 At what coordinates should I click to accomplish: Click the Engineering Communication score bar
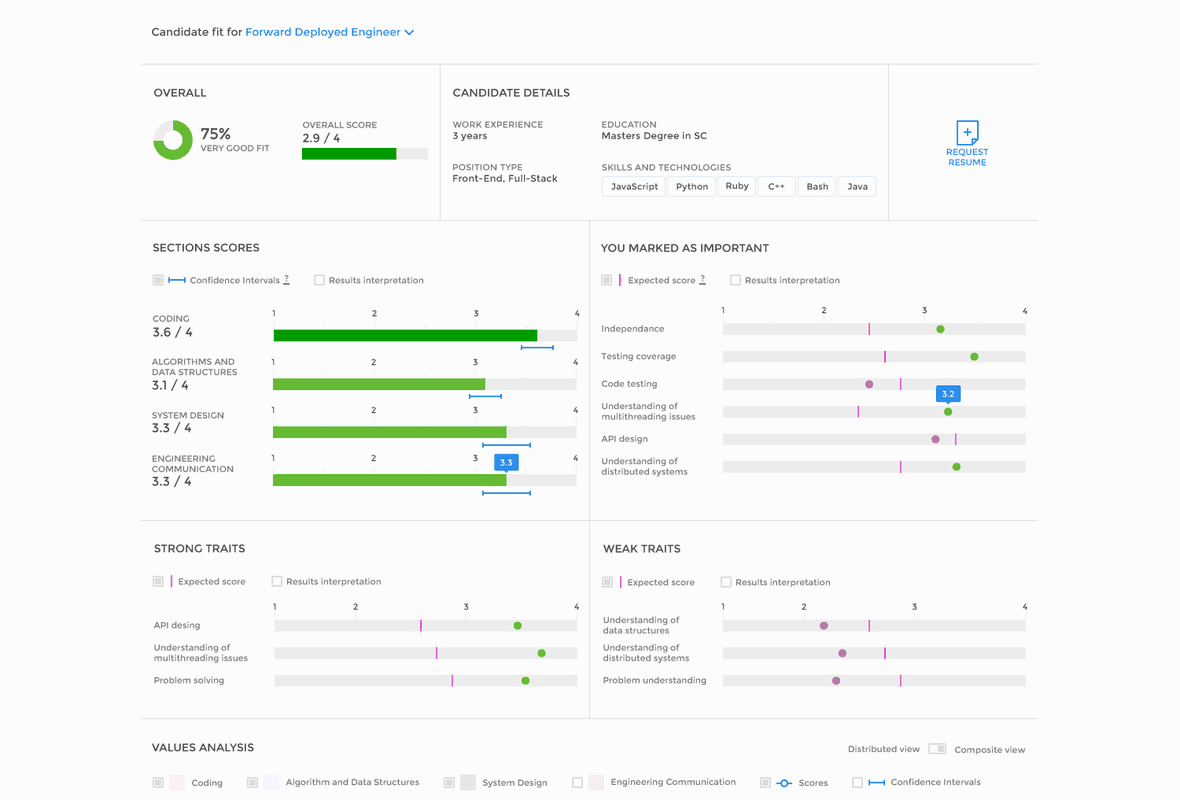coord(425,480)
